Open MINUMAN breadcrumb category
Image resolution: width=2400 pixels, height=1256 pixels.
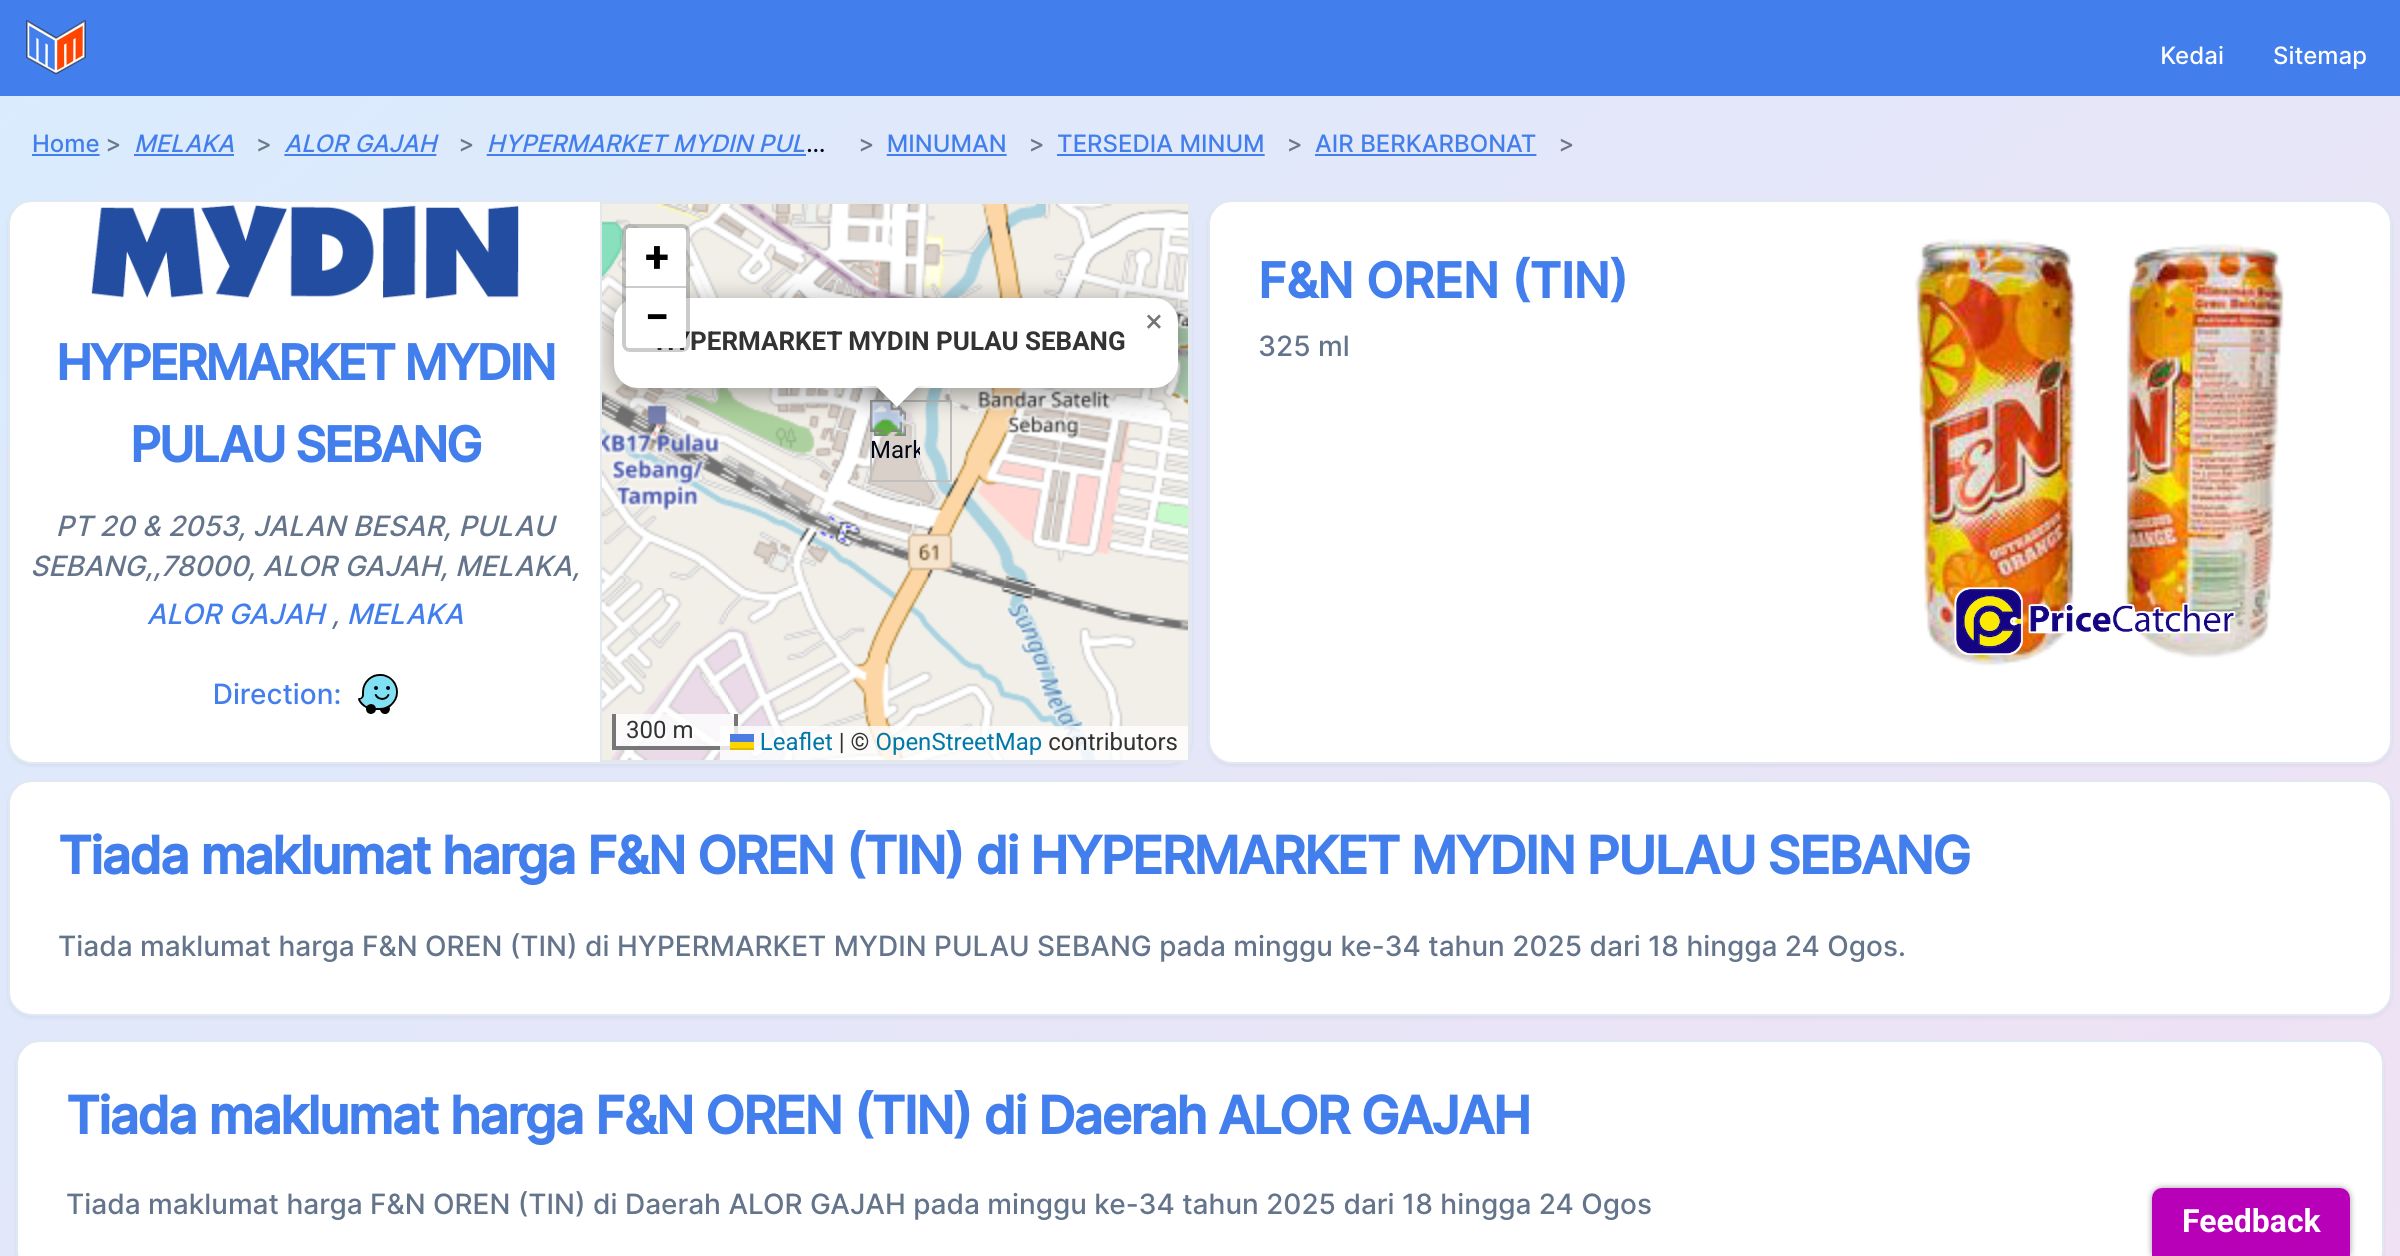pos(946,143)
